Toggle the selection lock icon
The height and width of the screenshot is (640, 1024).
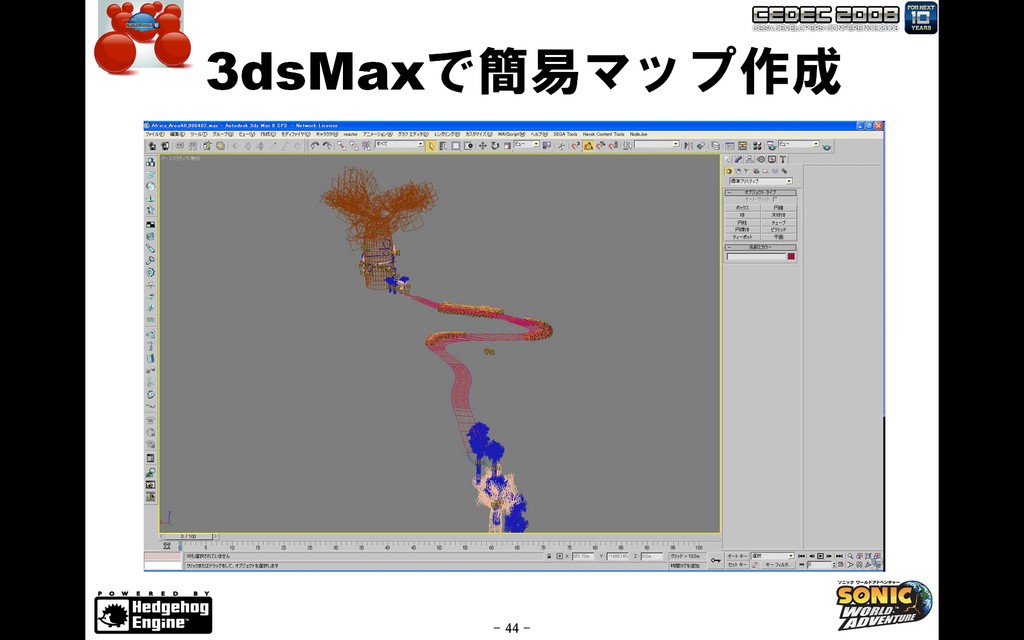pos(549,556)
